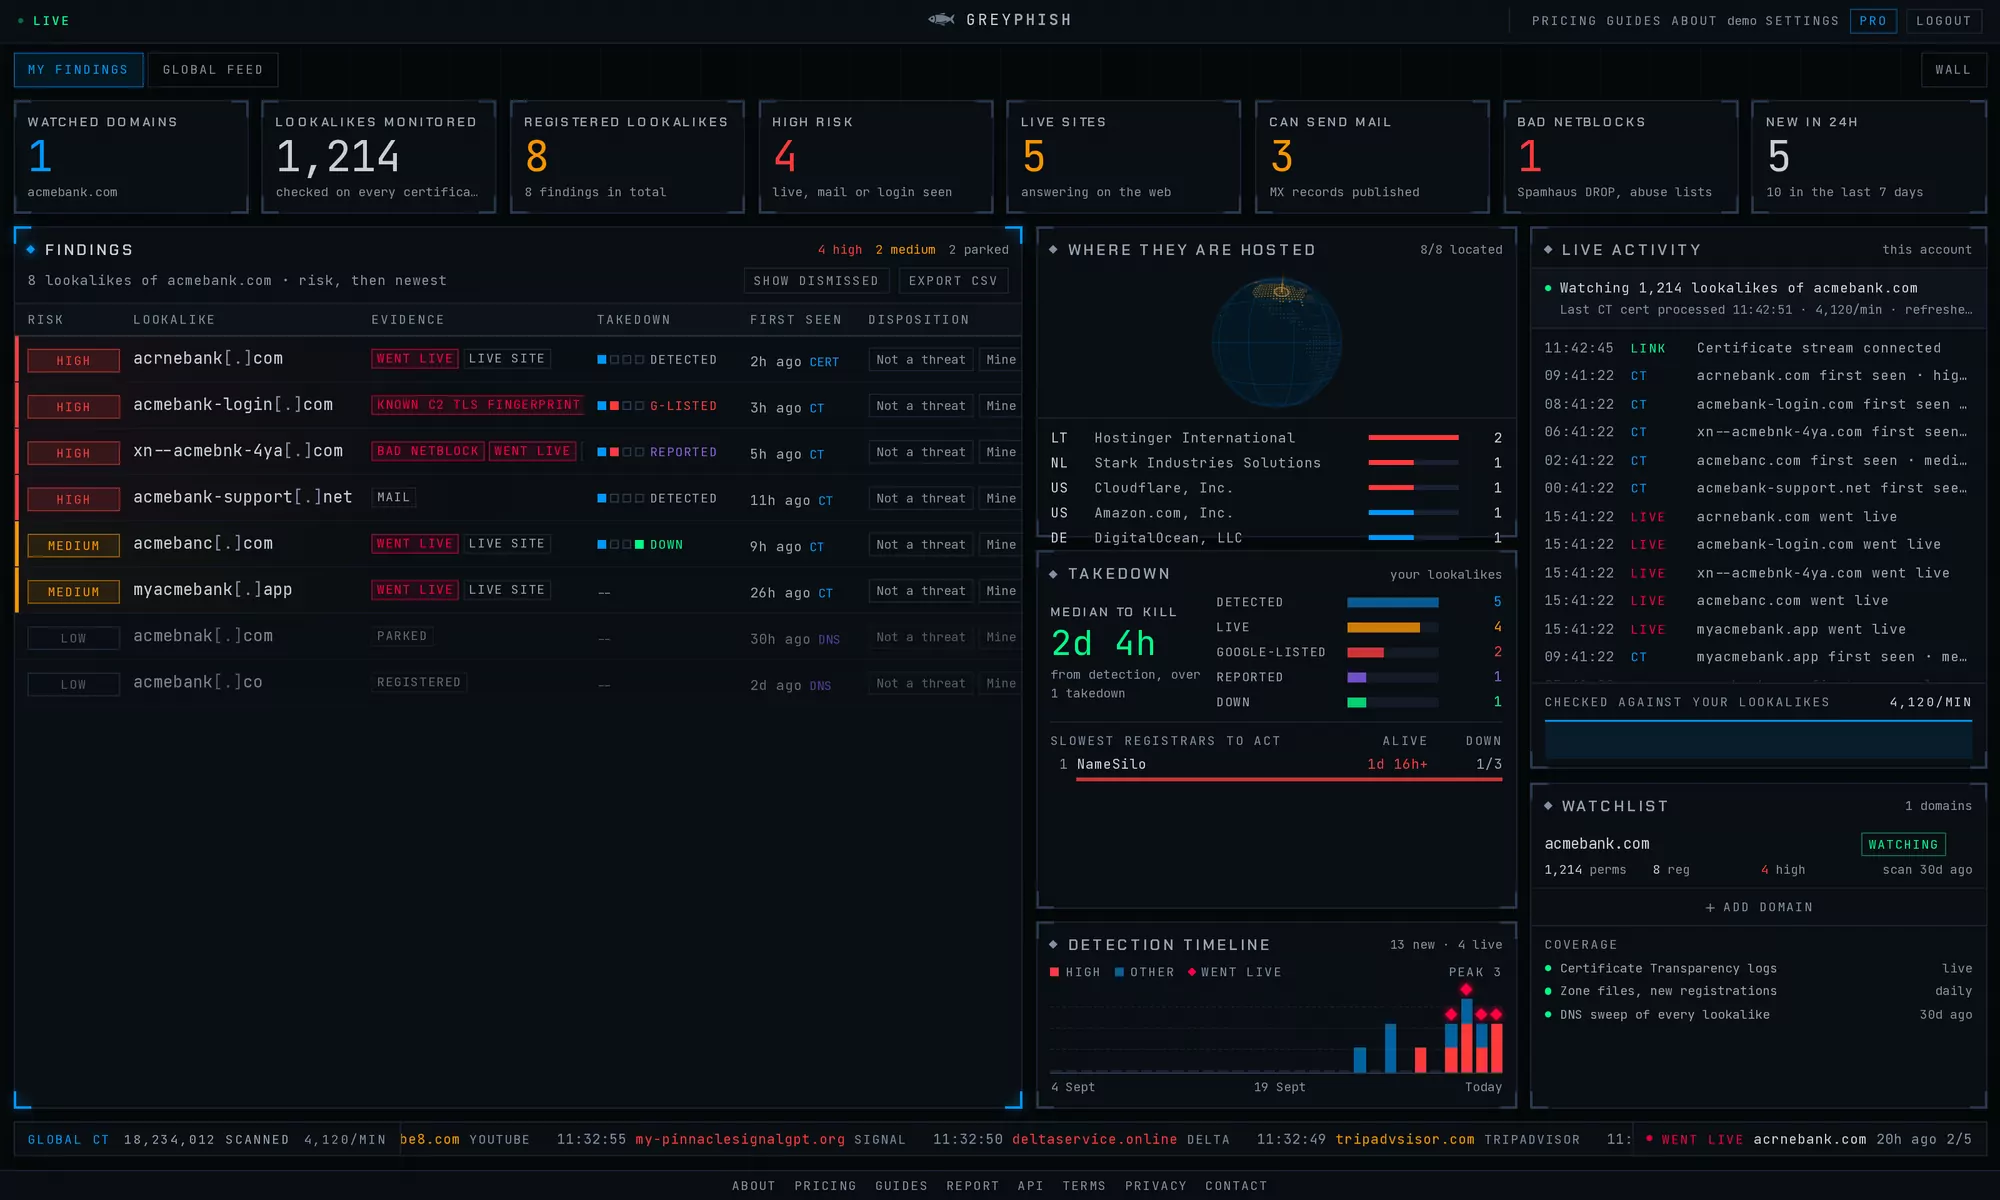Log out with the Logout button
2000x1200 pixels.
click(x=1943, y=21)
